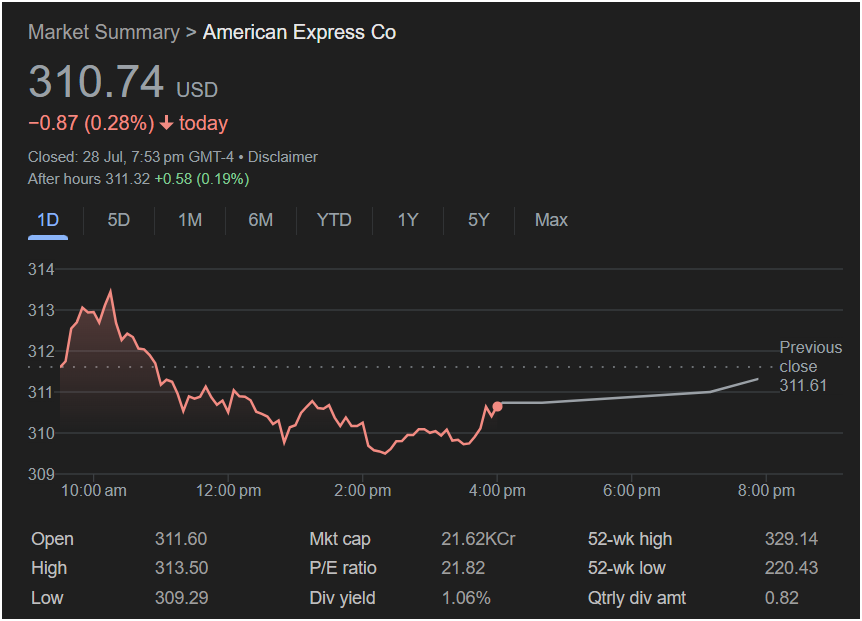The height and width of the screenshot is (621, 862).
Task: Click the 52-wk low label
Action: pyautogui.click(x=627, y=568)
